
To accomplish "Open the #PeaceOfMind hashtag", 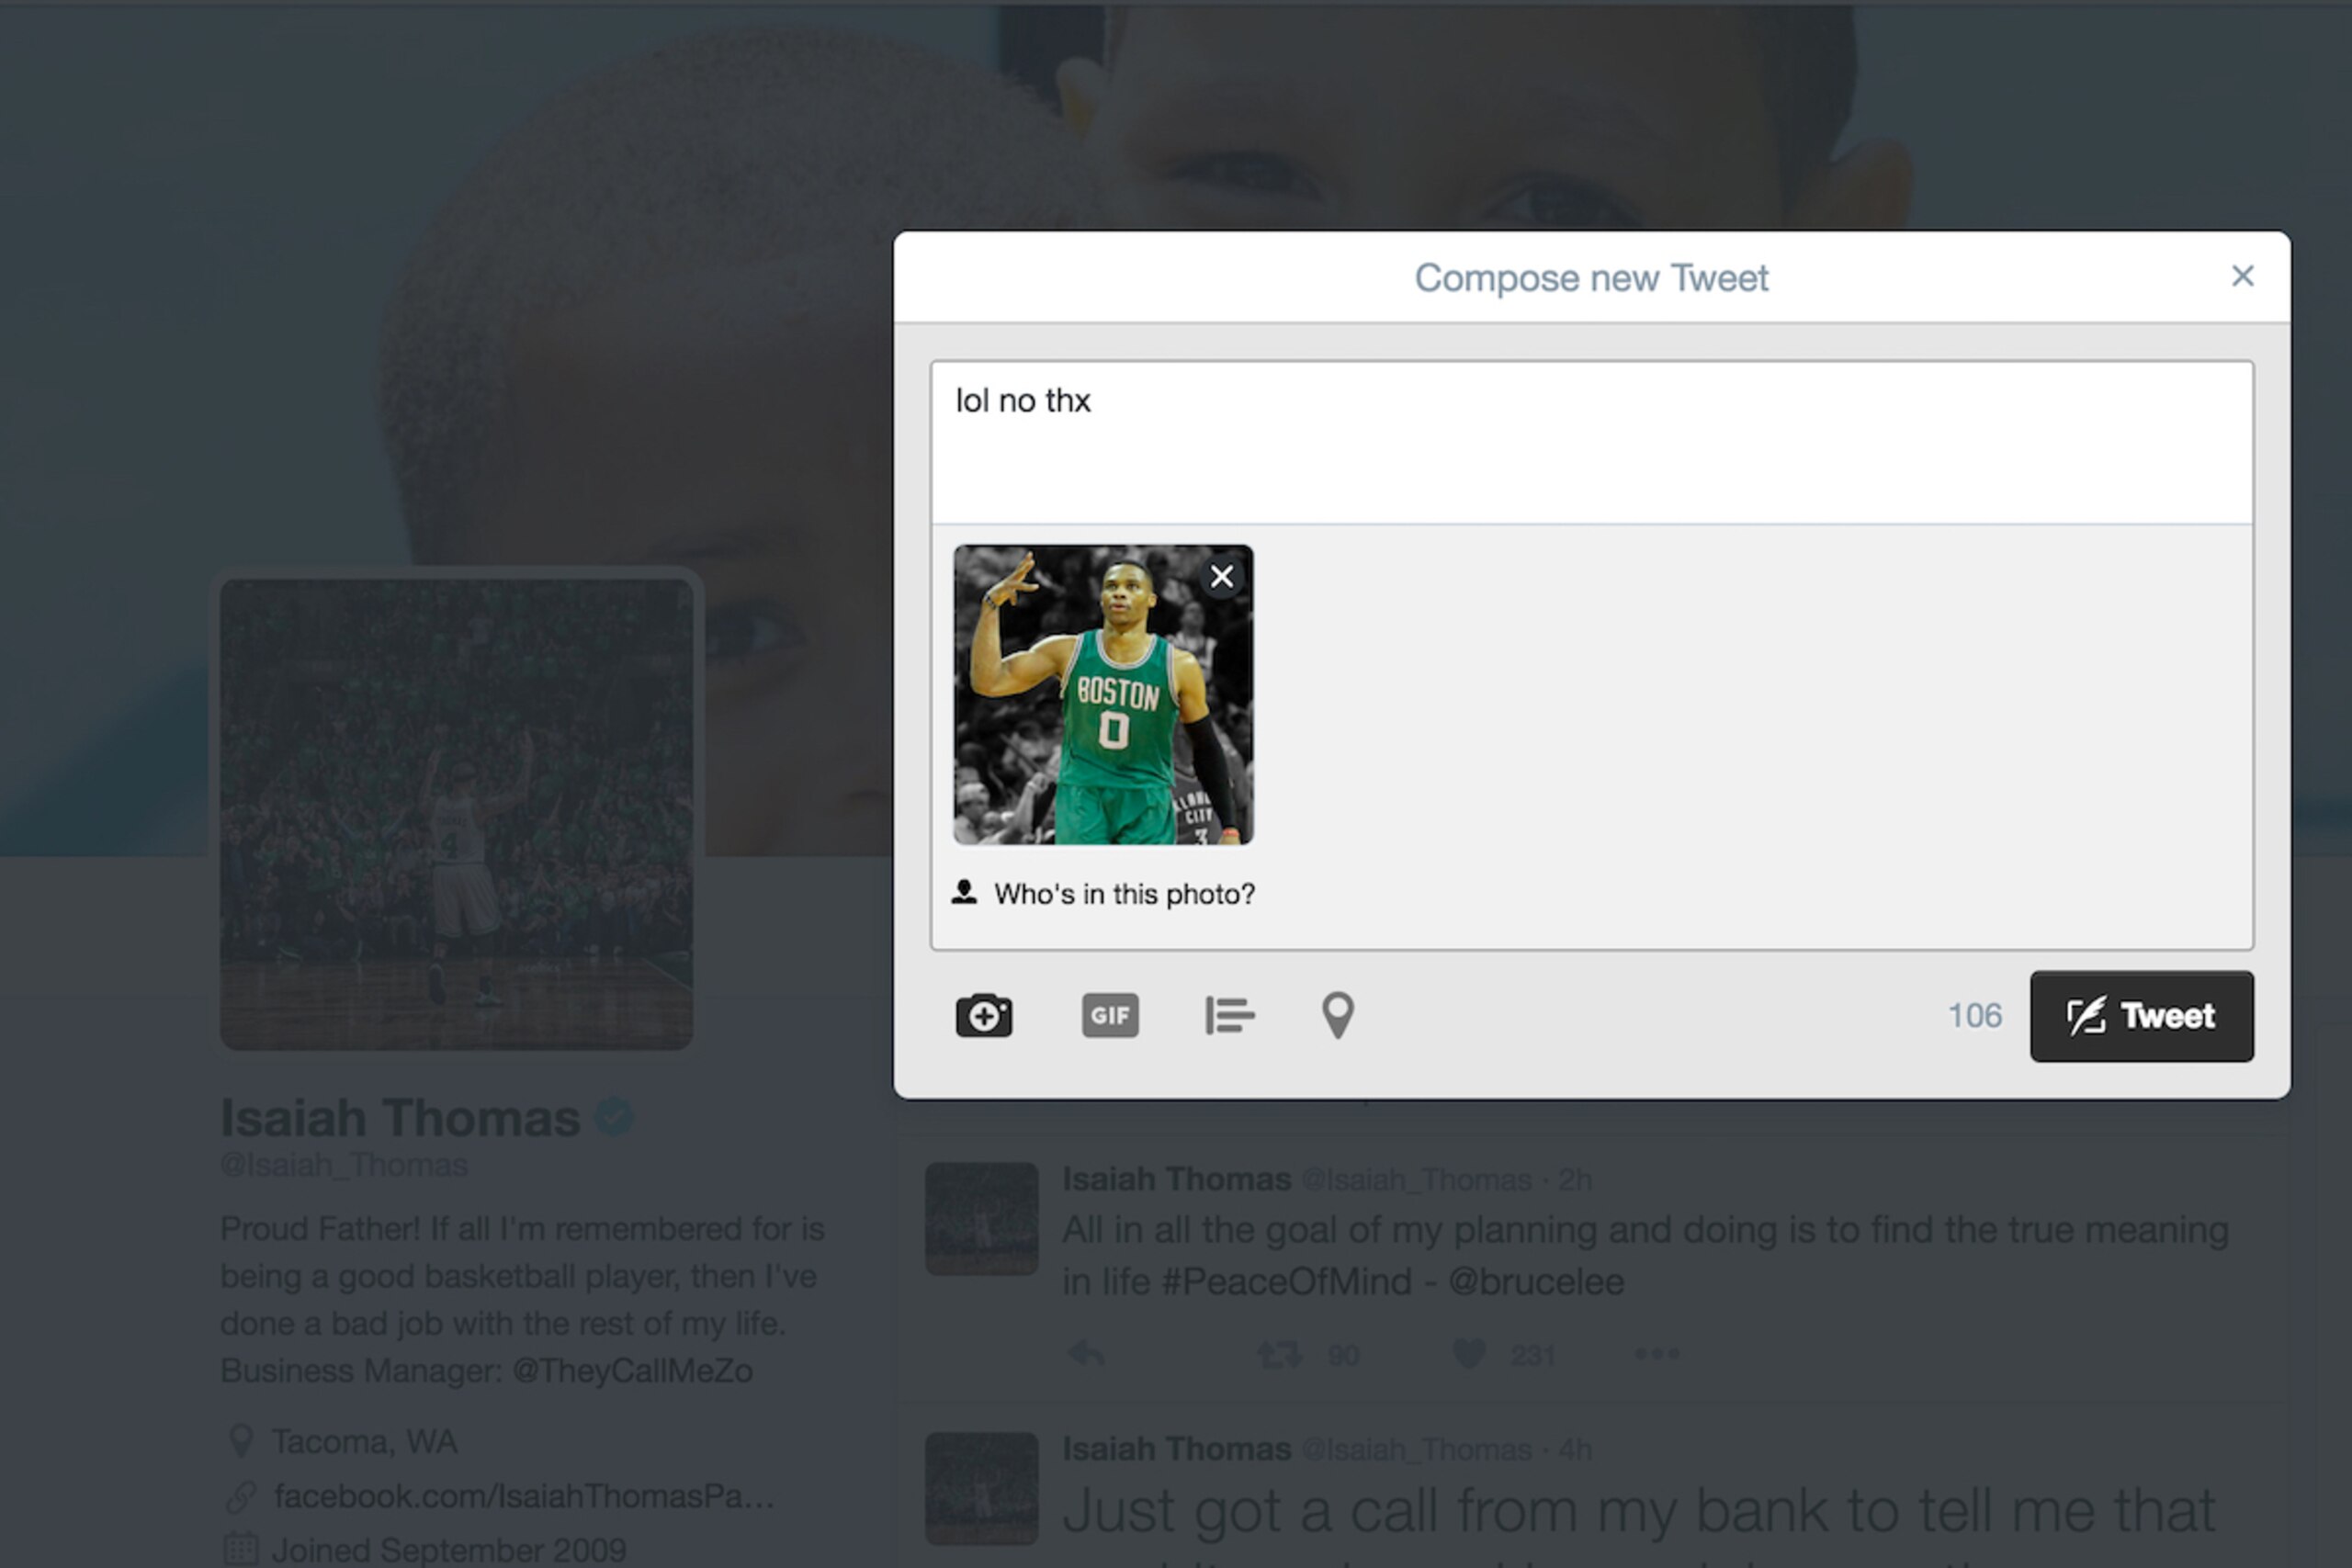I will 1286,1281.
